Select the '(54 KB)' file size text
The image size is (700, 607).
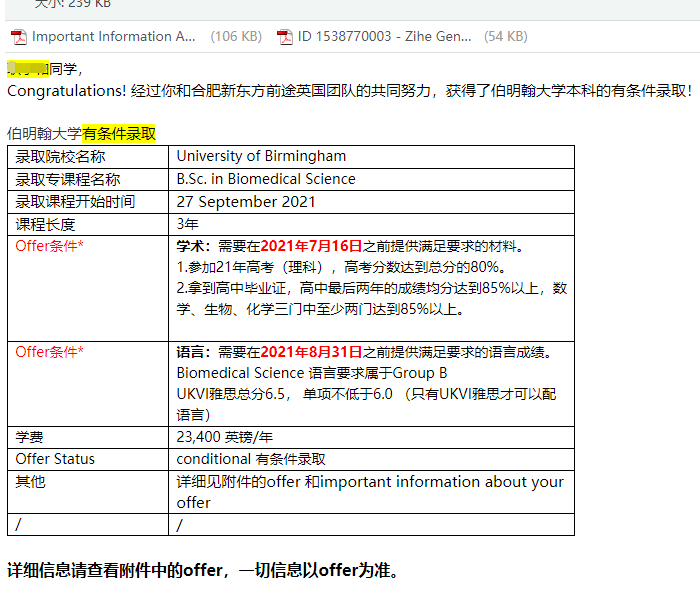pyautogui.click(x=506, y=36)
